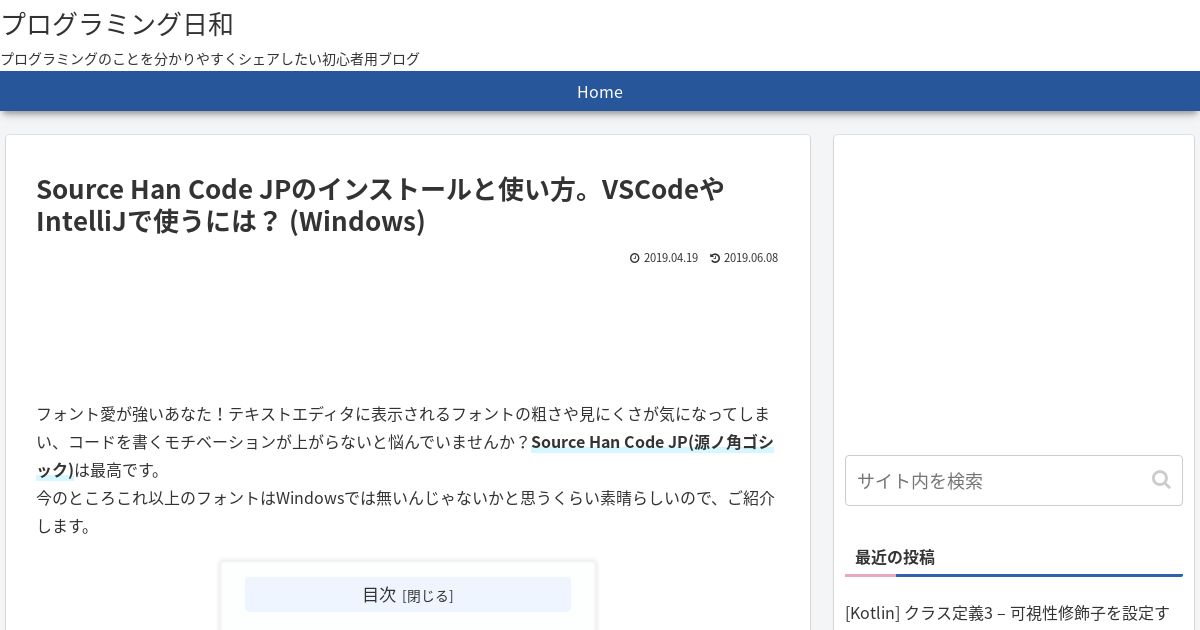
Task: Click the updated date history icon
Action: click(715, 258)
